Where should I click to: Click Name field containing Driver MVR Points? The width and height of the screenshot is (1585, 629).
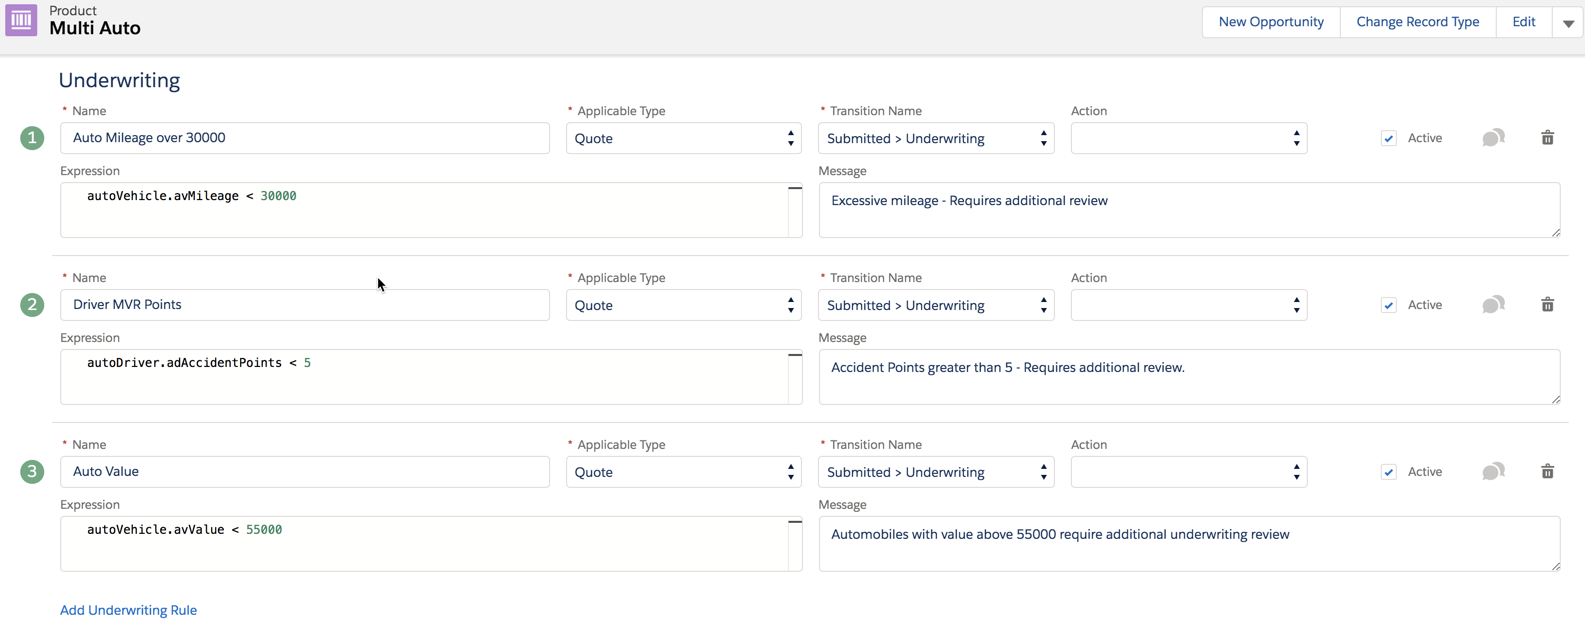point(305,305)
